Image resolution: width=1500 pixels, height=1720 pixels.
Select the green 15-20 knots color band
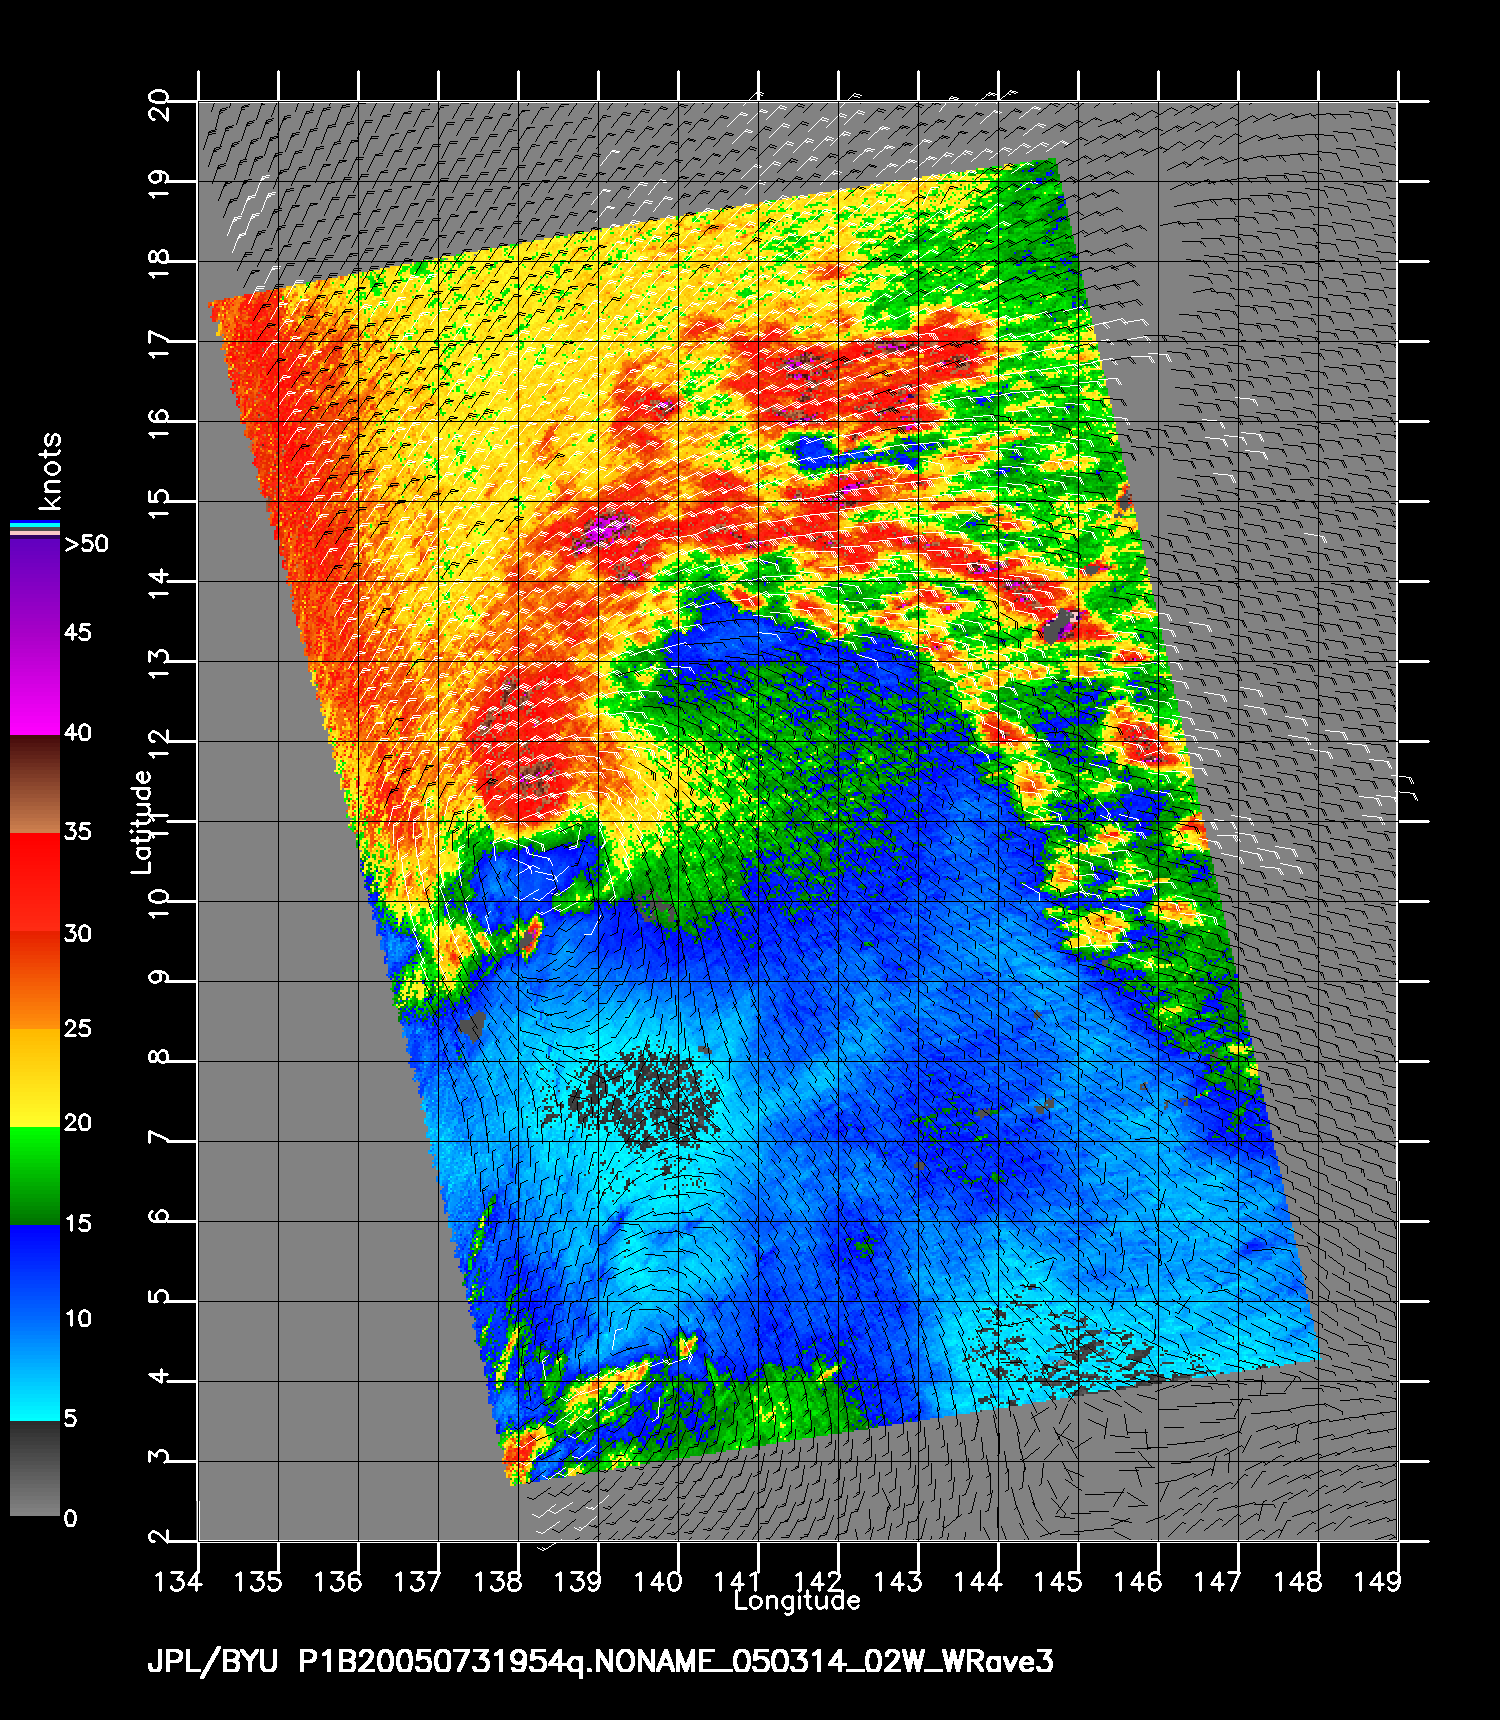[x=35, y=1177]
